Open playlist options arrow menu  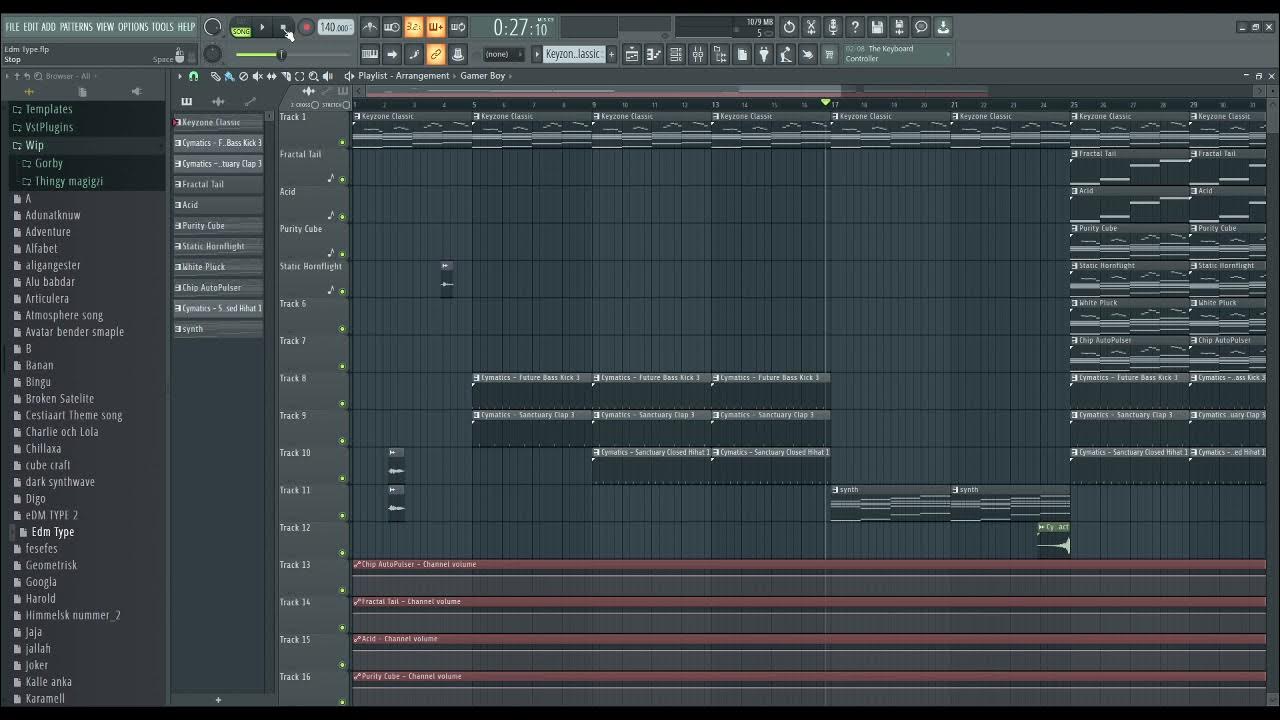click(x=180, y=76)
